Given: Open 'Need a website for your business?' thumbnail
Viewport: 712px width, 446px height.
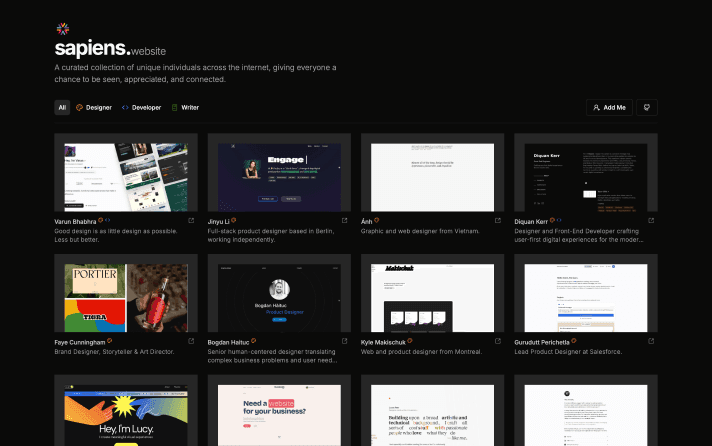Looking at the screenshot, I should click(279, 411).
